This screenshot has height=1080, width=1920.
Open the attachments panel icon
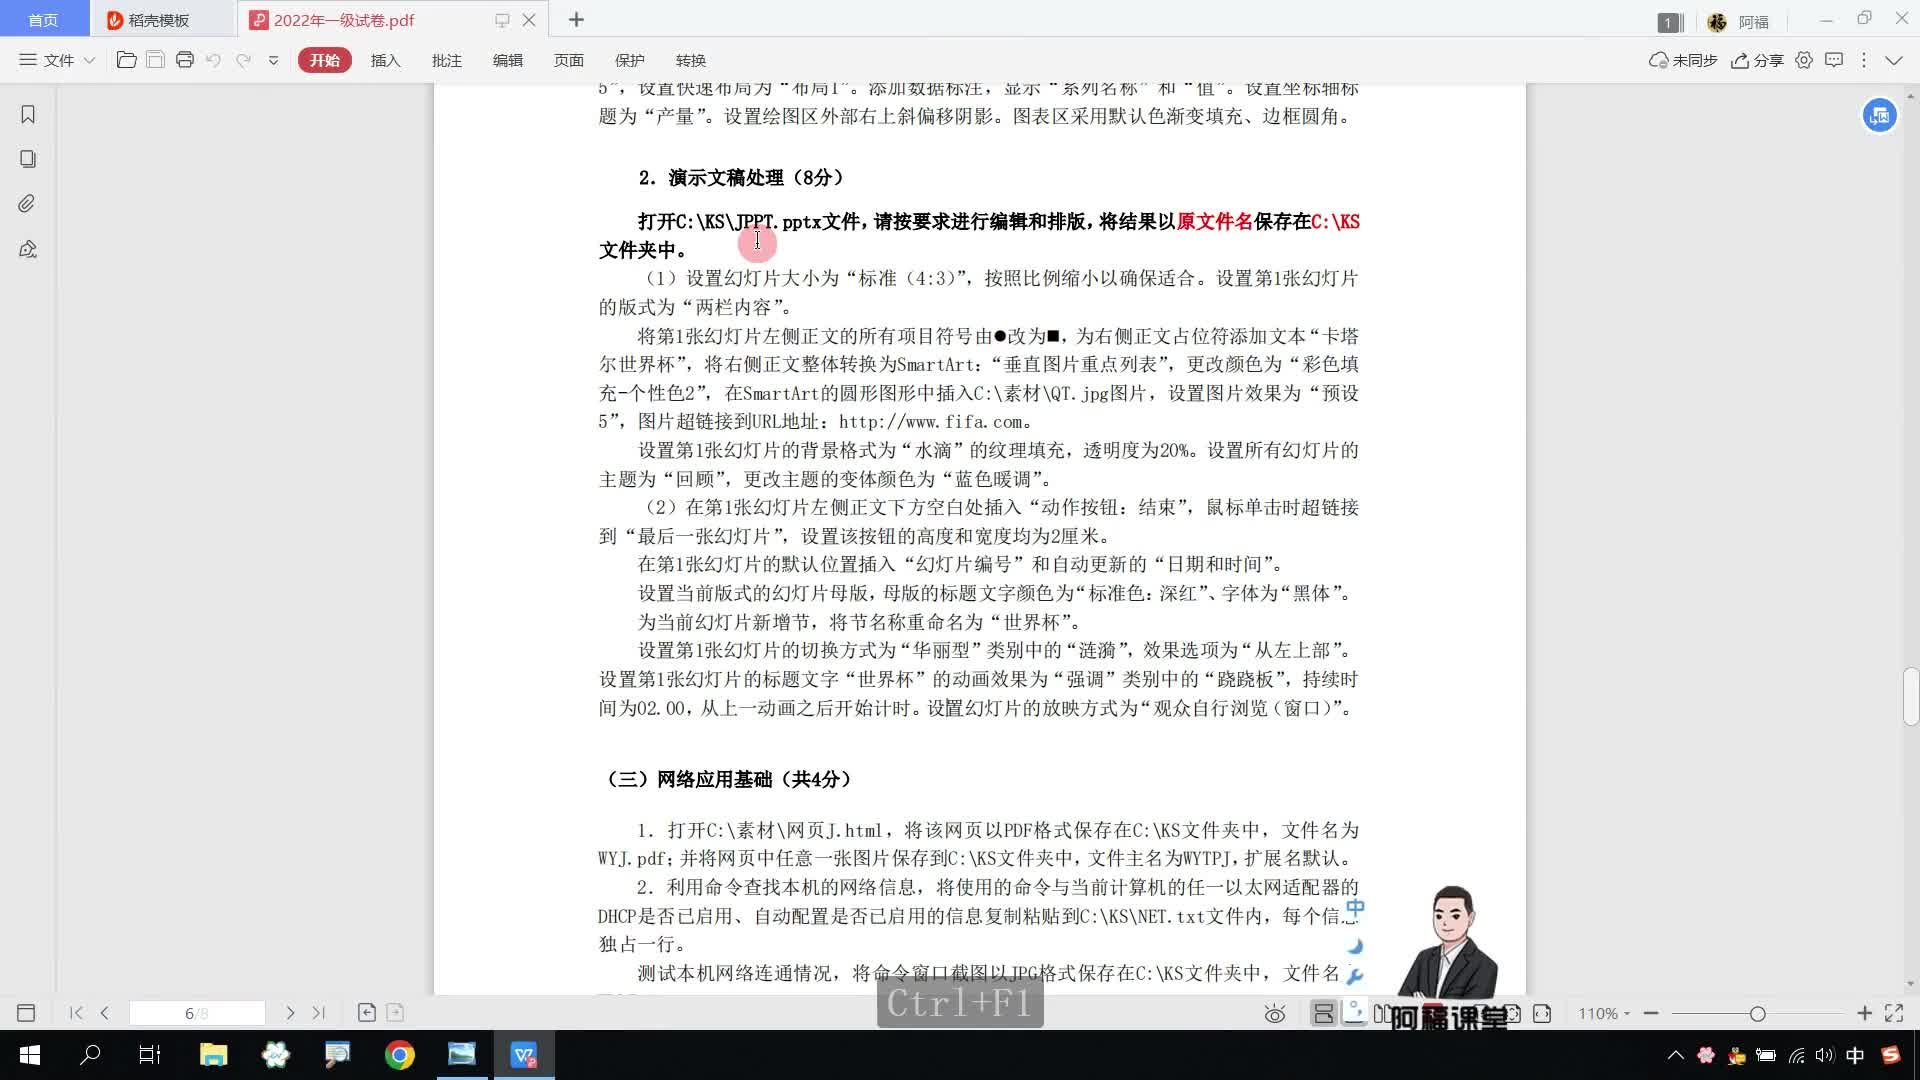coord(28,204)
